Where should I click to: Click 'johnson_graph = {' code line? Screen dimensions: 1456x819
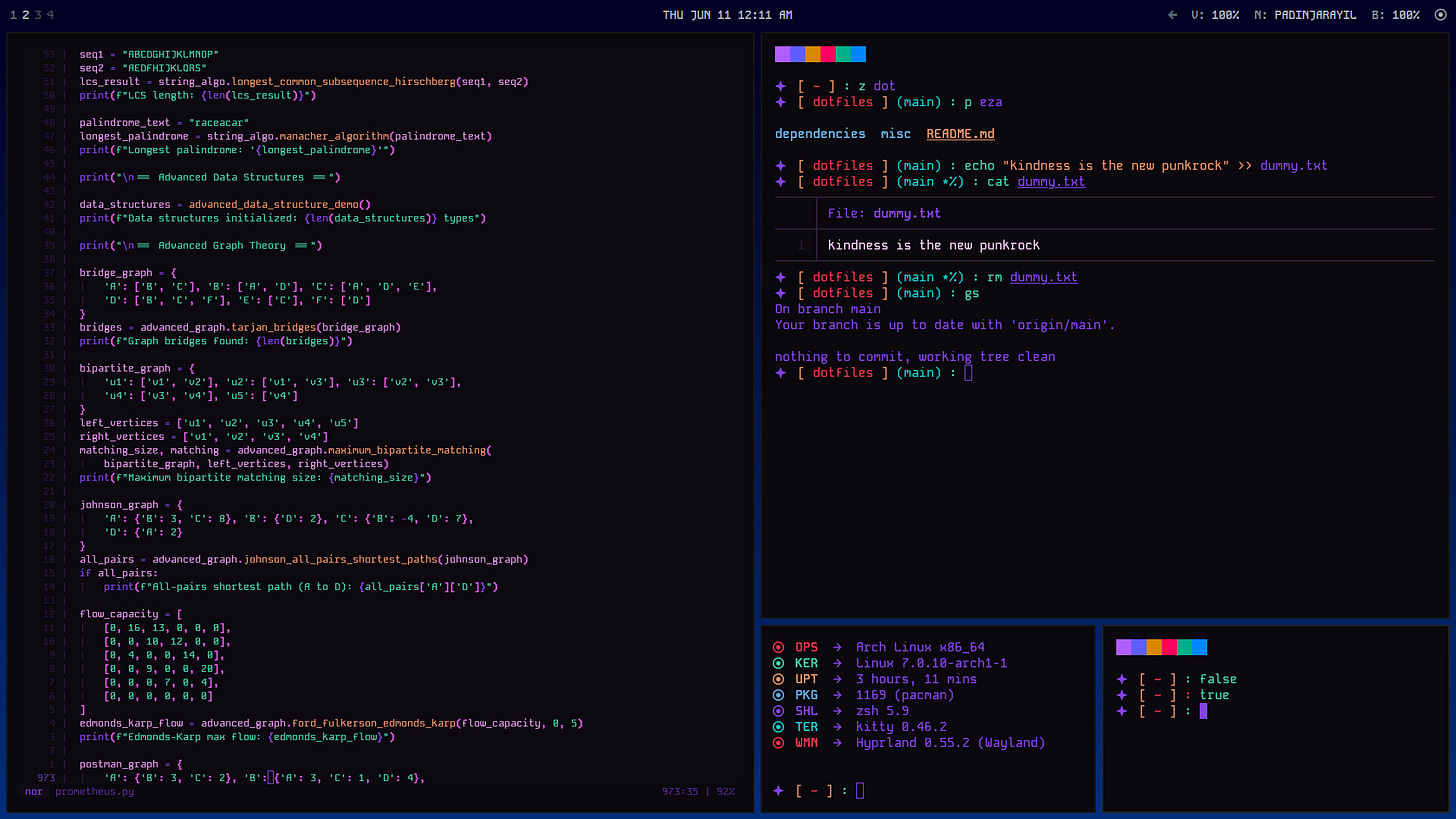[x=131, y=505]
